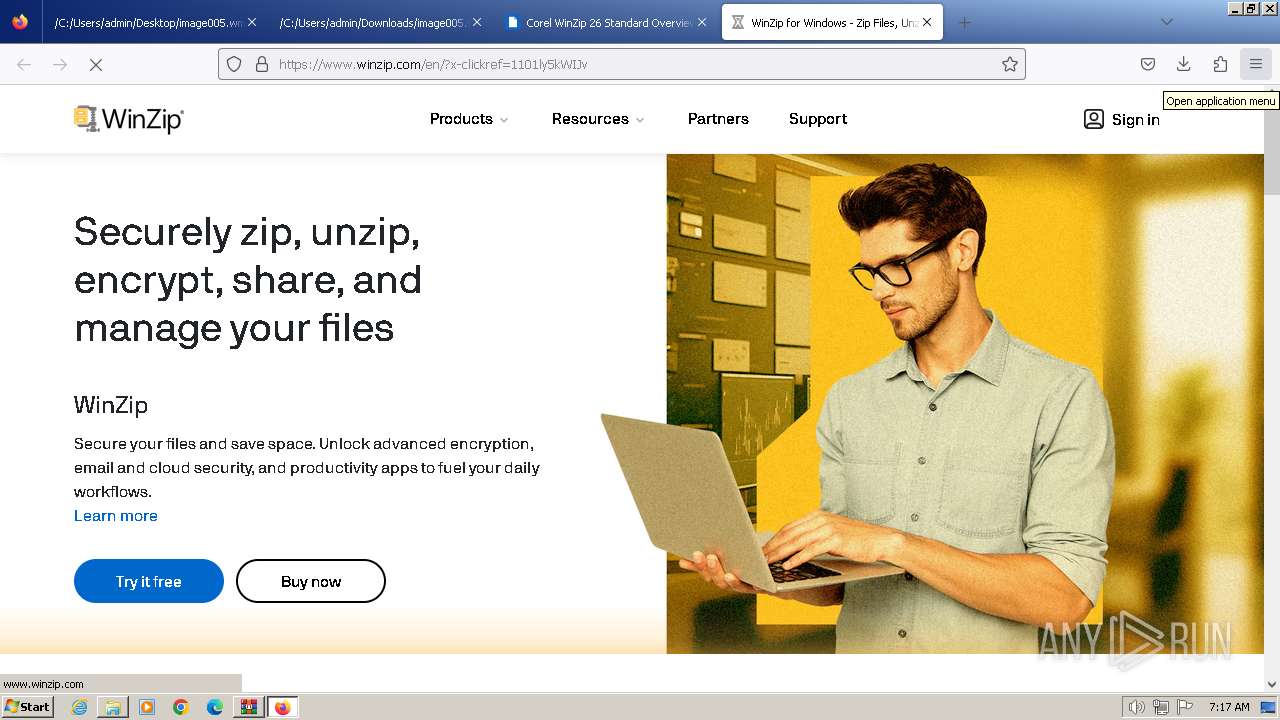Open the Extensions puzzle icon

point(1220,64)
